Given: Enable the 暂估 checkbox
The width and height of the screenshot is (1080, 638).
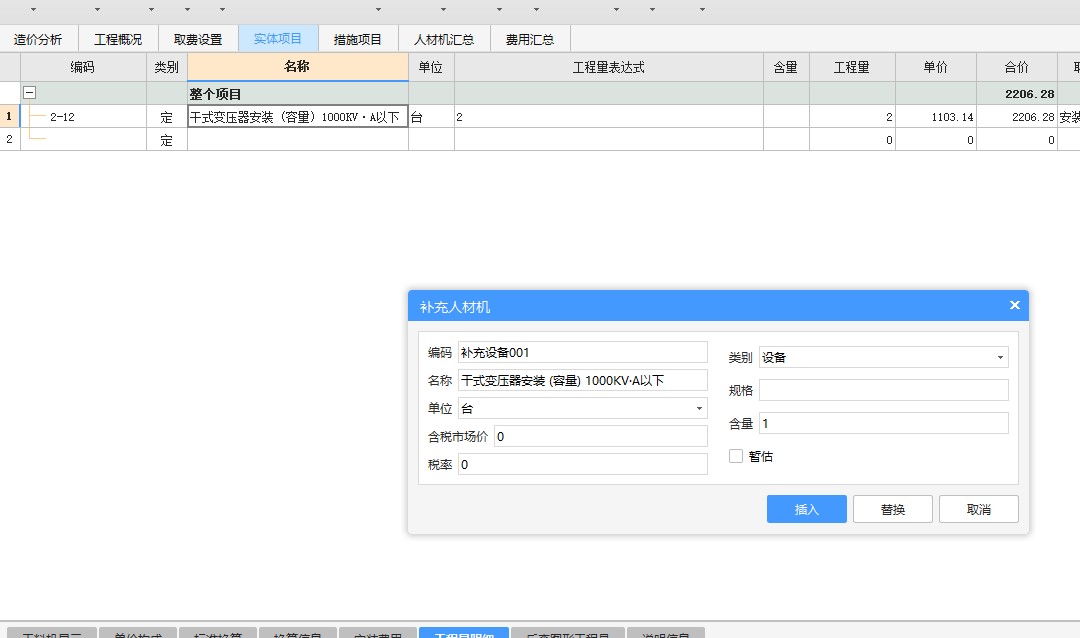Looking at the screenshot, I should (x=736, y=456).
